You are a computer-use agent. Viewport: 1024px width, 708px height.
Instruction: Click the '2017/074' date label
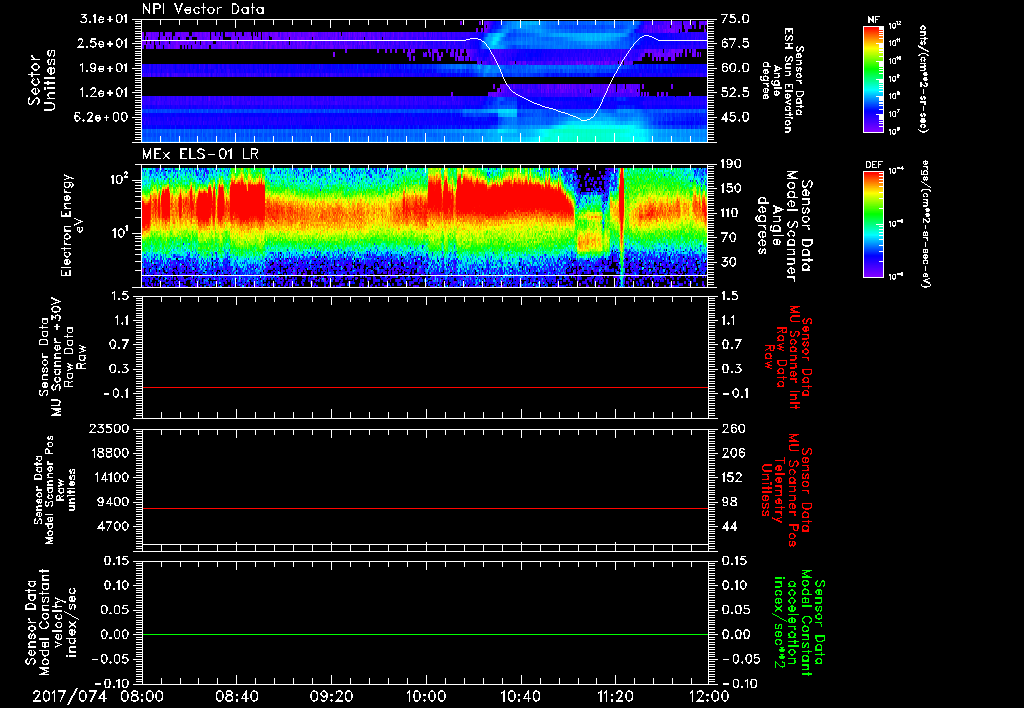tap(69, 697)
